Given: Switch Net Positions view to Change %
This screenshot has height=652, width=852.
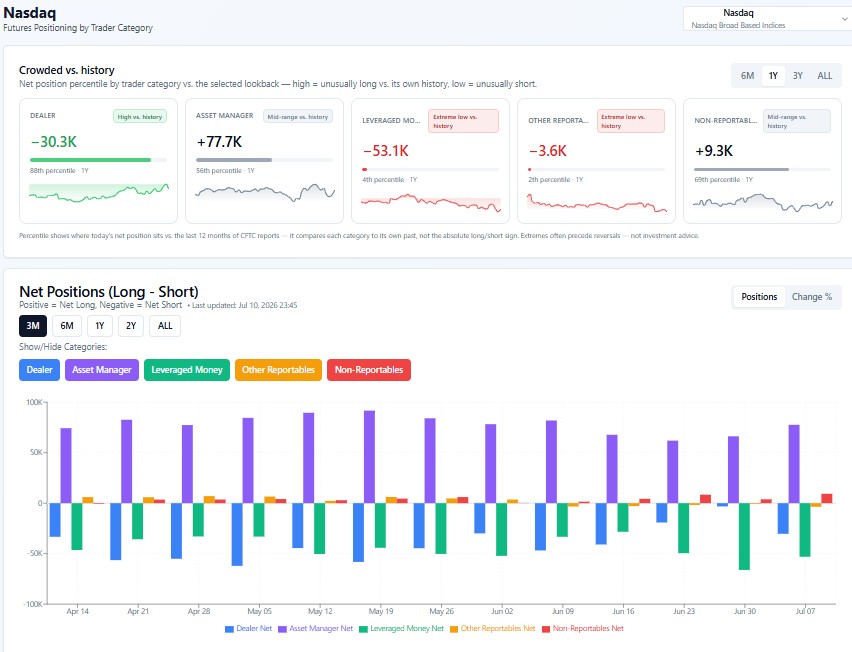Looking at the screenshot, I should tap(812, 297).
